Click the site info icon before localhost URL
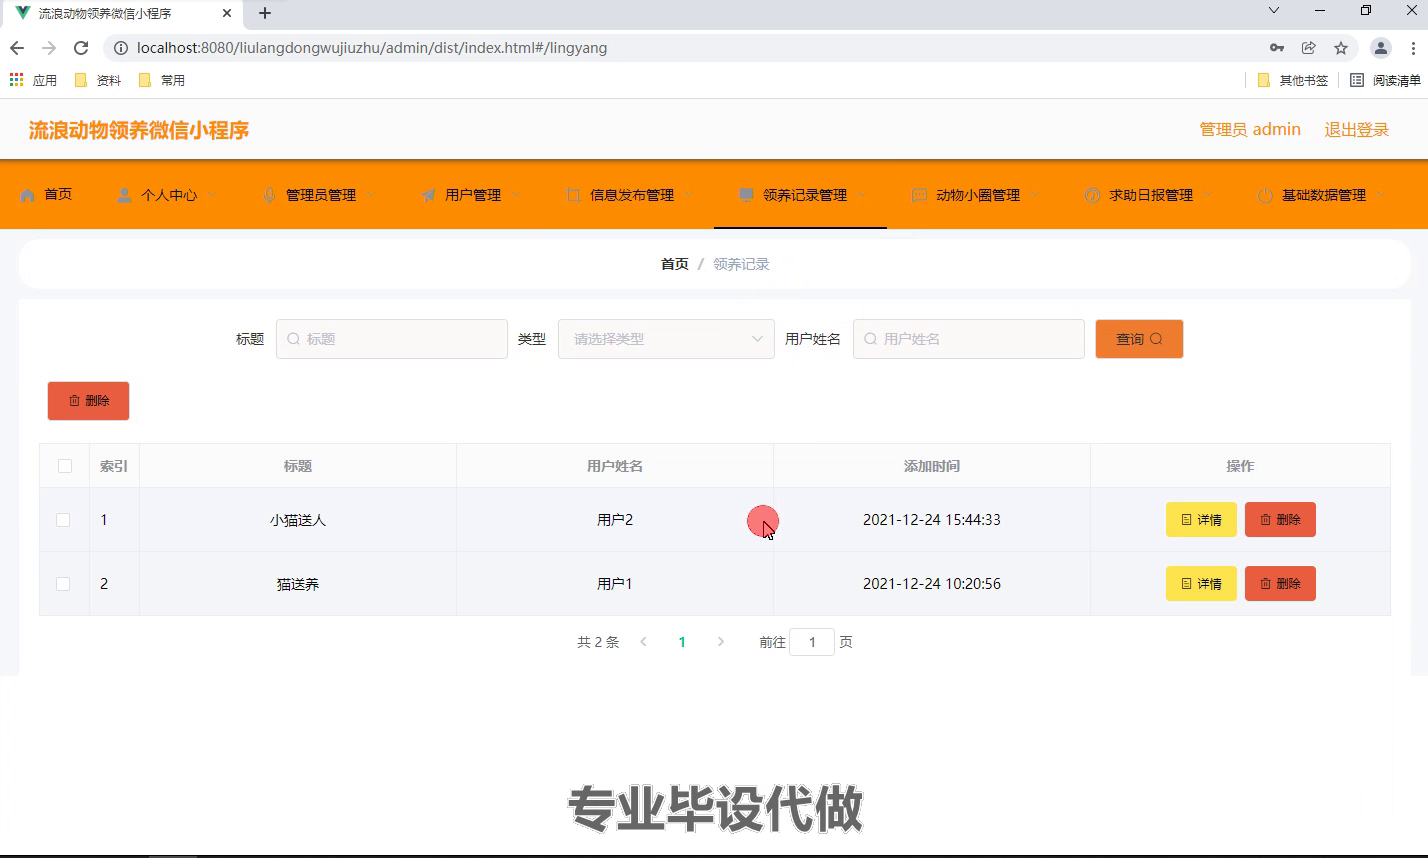This screenshot has height=858, width=1428. (x=120, y=48)
